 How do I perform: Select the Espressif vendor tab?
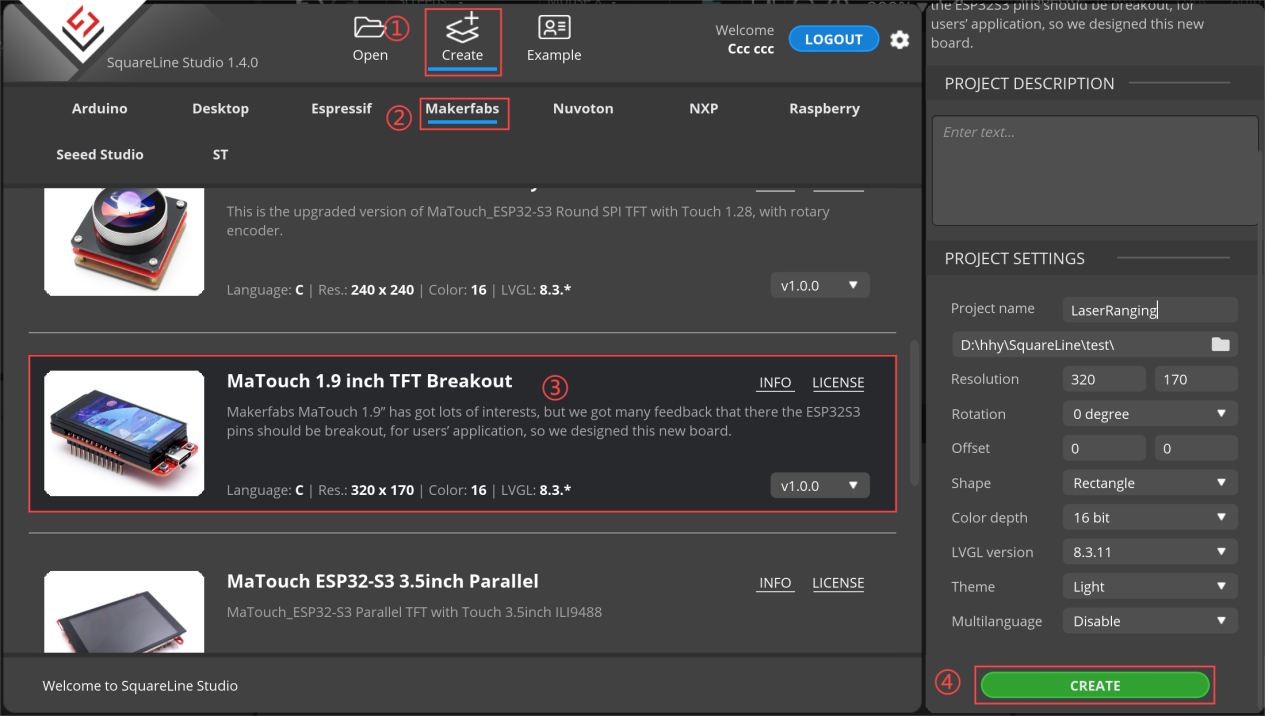(341, 108)
